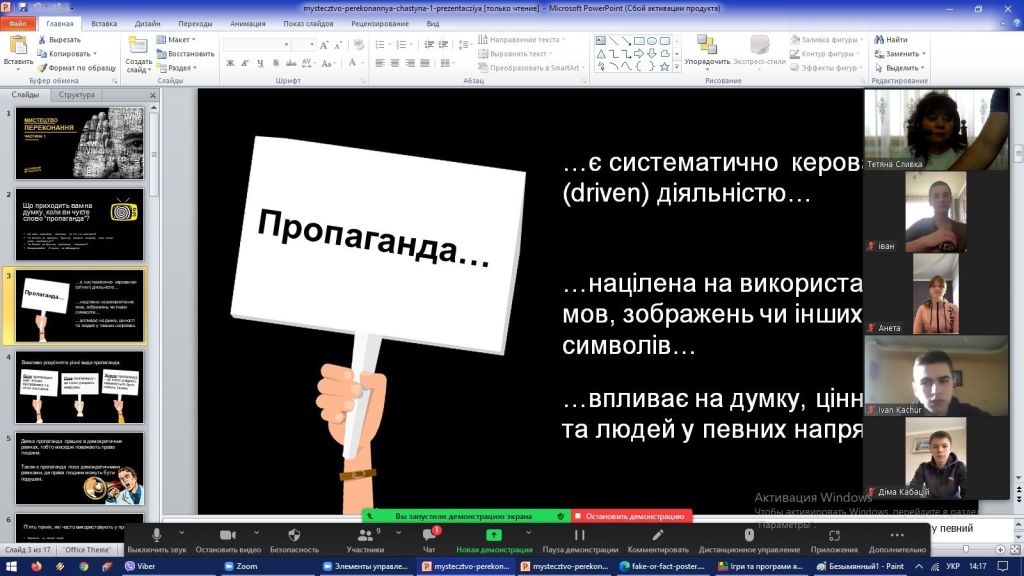This screenshot has width=1024, height=576.
Task: Open More (Дополнительно) options in Zoom
Action: [x=897, y=540]
